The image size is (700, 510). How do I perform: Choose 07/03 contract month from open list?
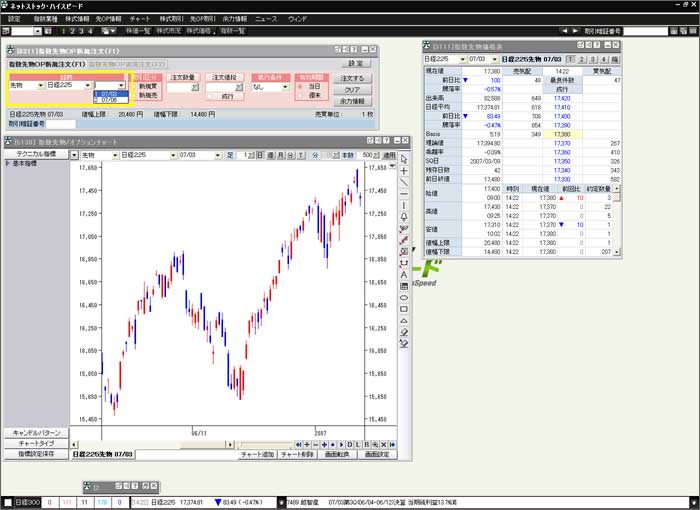(111, 94)
